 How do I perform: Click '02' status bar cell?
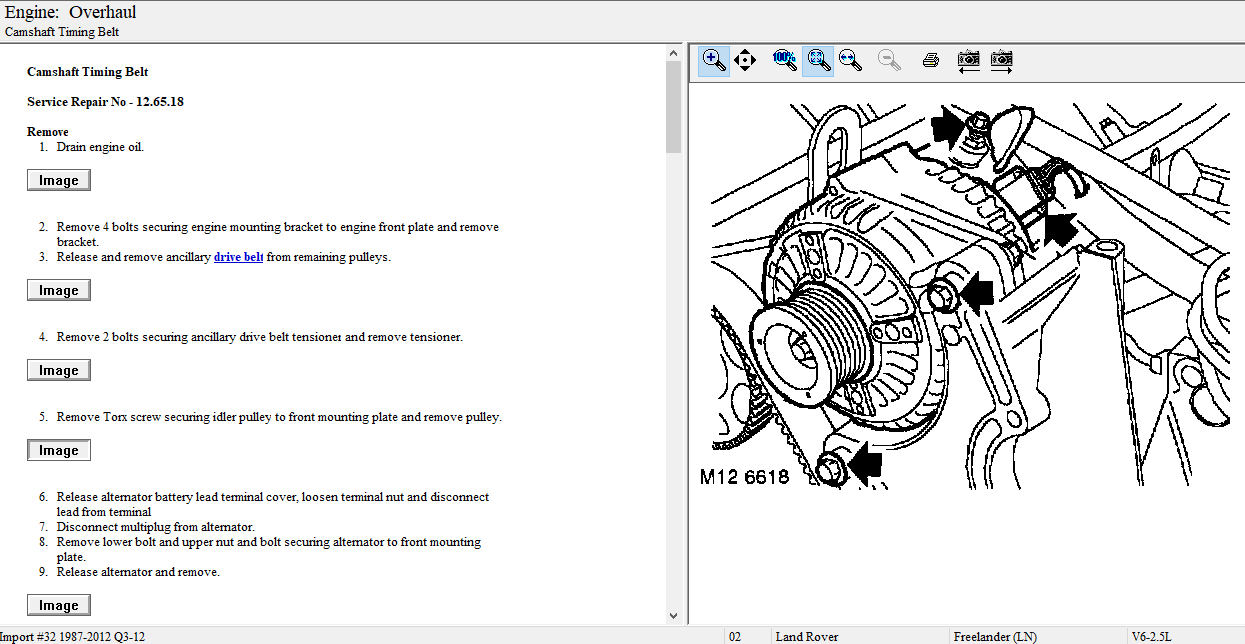[x=735, y=636]
